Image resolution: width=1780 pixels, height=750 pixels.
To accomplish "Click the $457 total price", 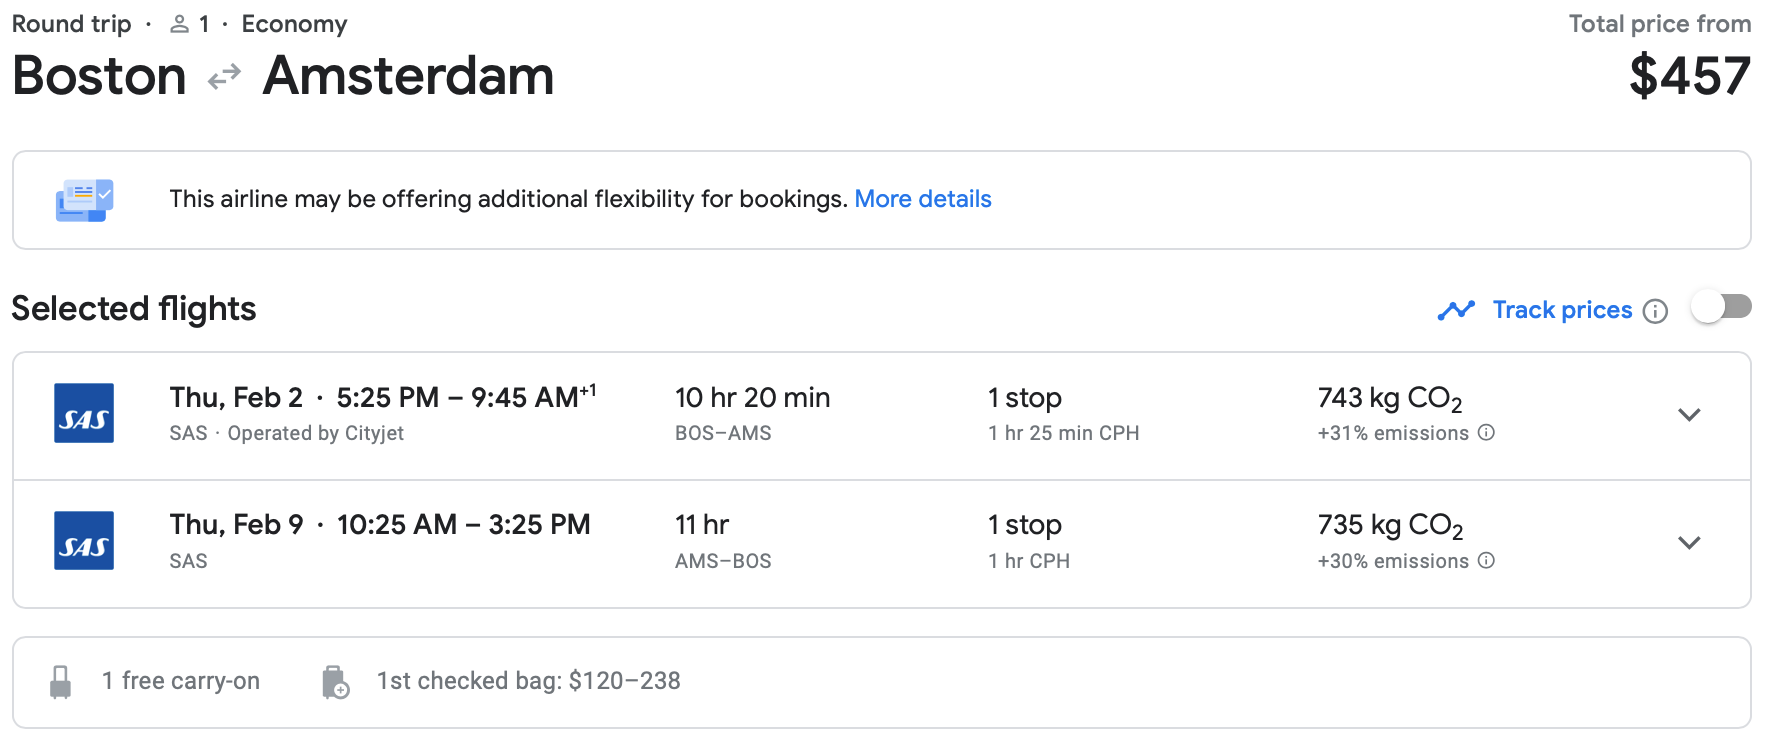I will coord(1690,76).
